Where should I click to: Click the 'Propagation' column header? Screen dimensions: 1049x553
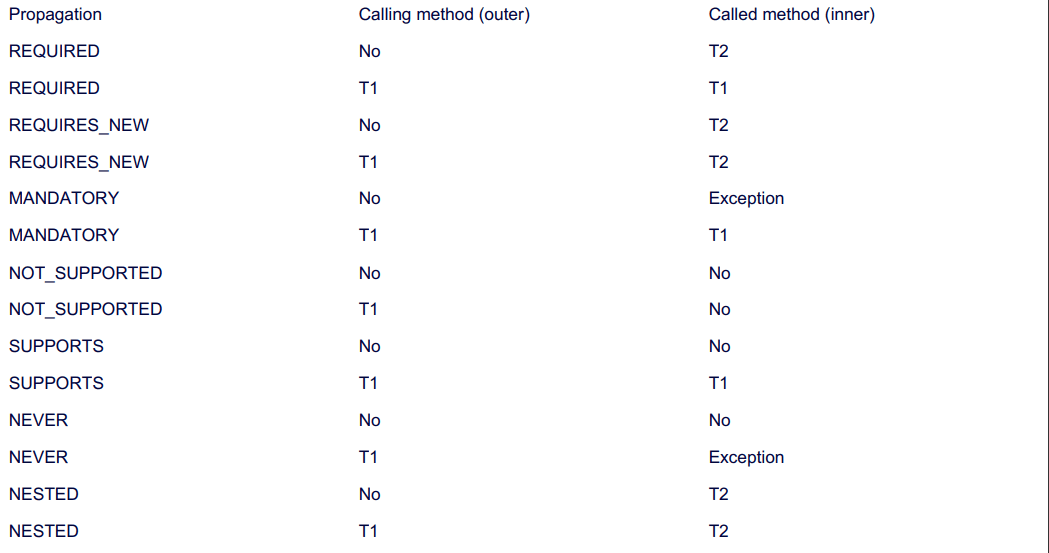pos(56,15)
